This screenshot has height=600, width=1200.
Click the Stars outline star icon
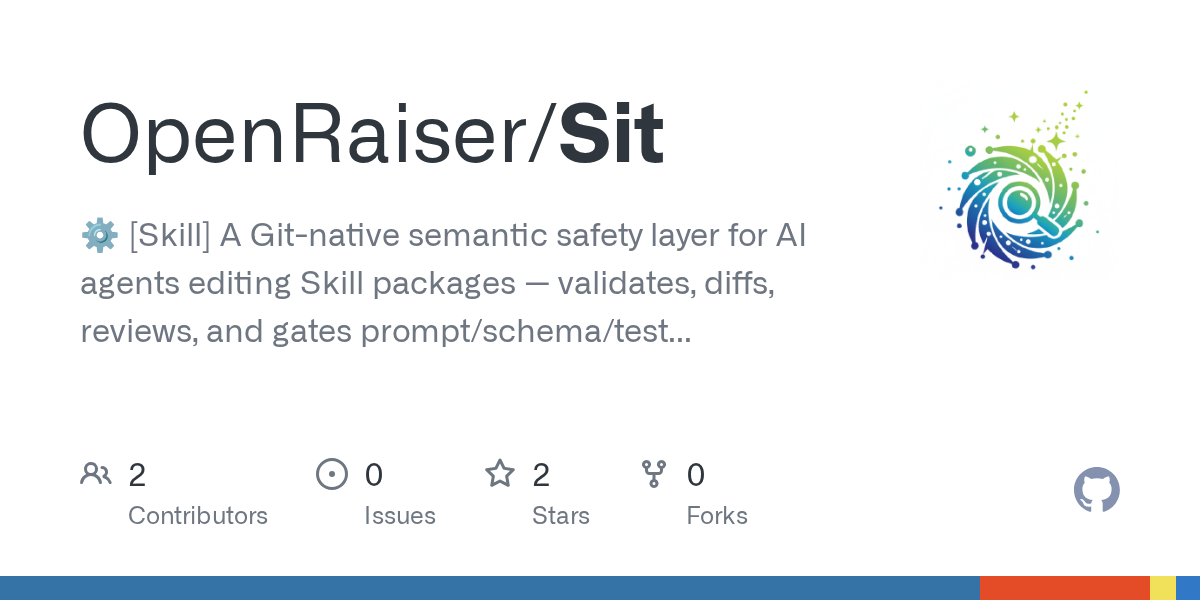[500, 473]
